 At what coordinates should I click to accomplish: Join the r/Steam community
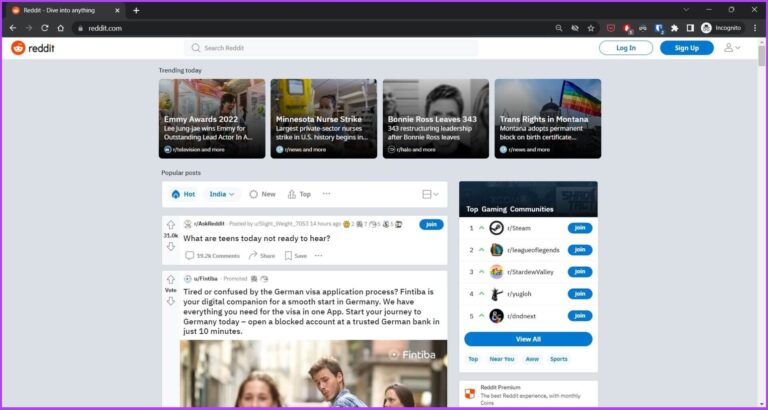tap(580, 228)
